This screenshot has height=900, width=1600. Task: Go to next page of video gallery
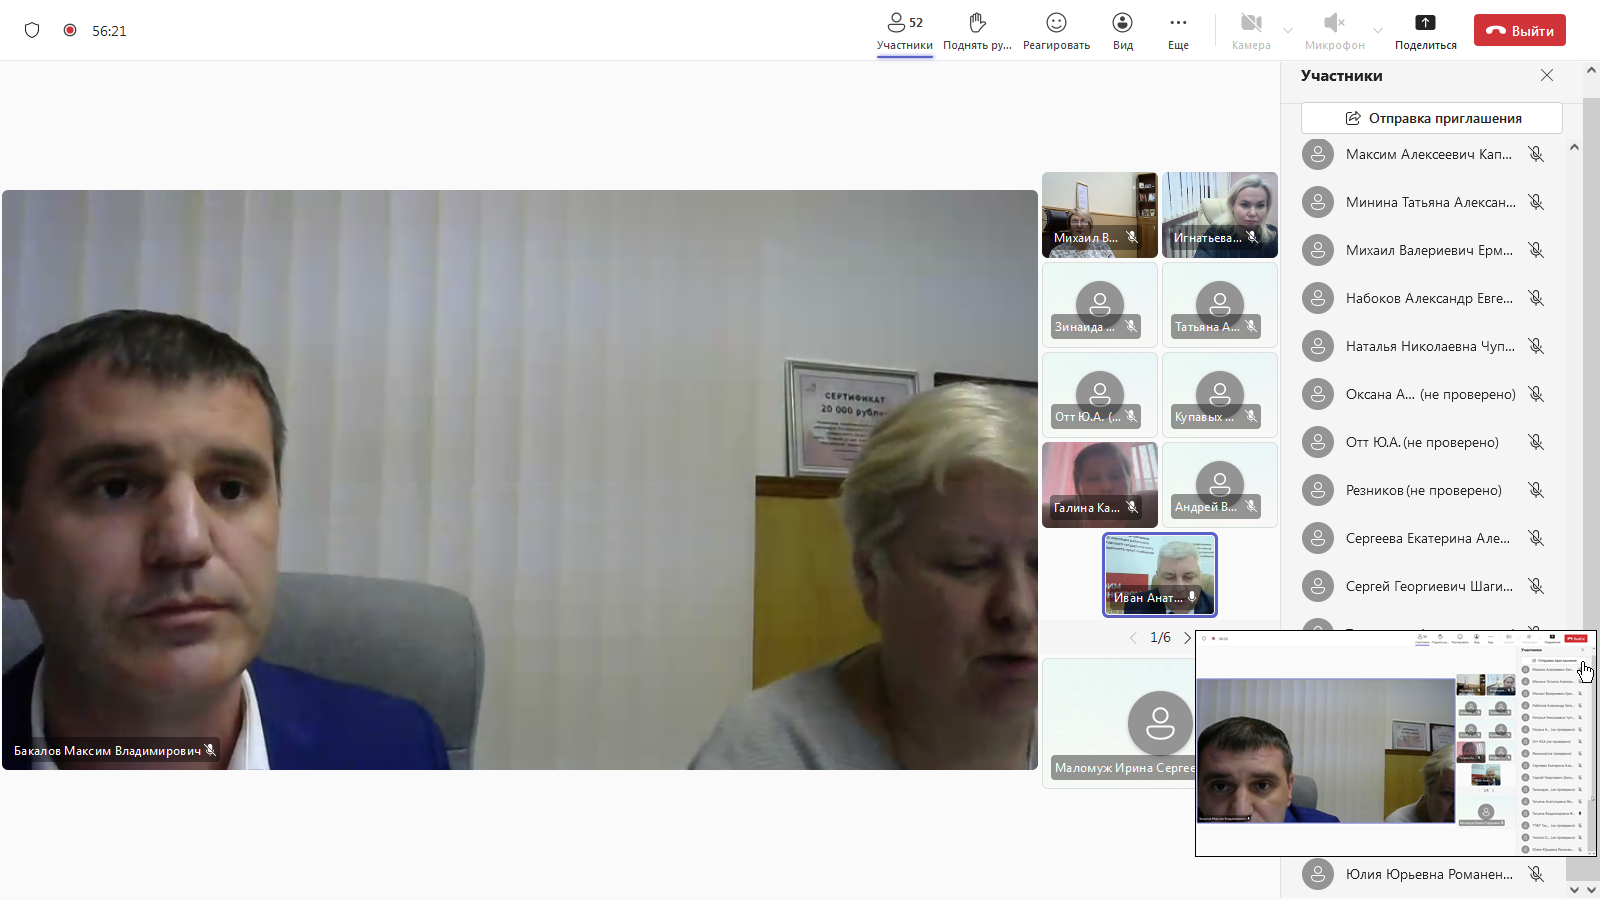click(x=1187, y=638)
